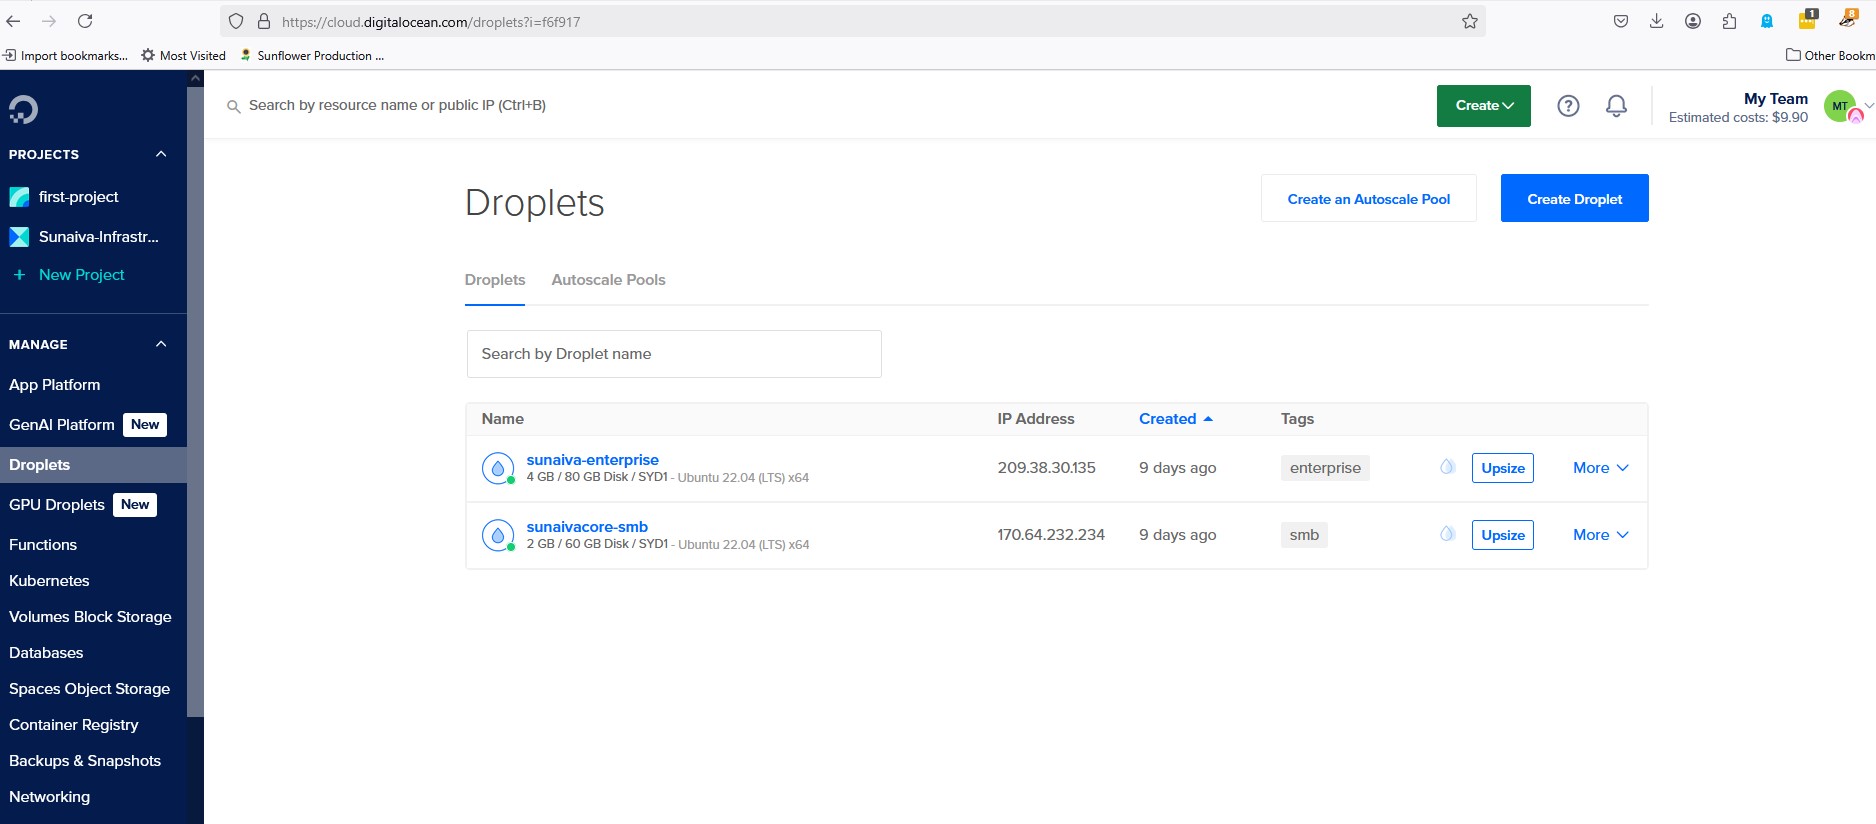Viewport: 1876px width, 824px height.
Task: Click the sunaivacore-smb droplet icon
Action: click(498, 535)
